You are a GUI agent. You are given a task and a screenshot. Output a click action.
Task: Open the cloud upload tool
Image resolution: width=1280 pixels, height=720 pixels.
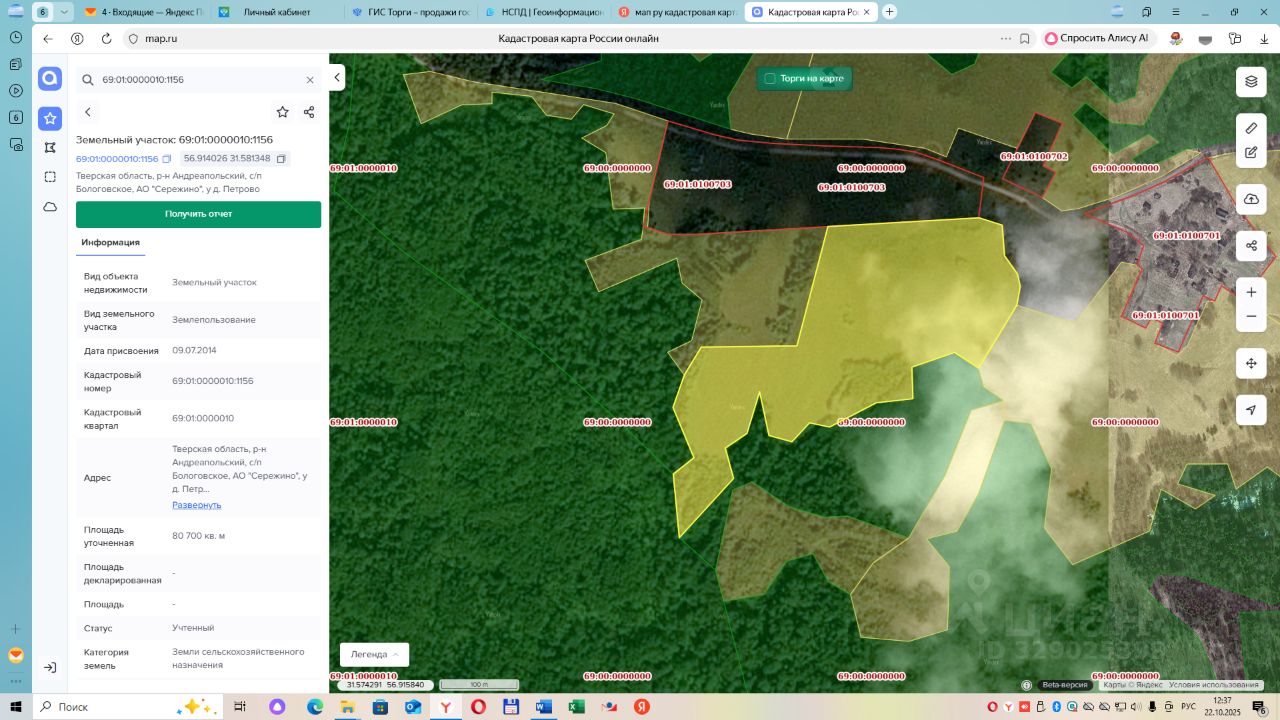[1251, 199]
